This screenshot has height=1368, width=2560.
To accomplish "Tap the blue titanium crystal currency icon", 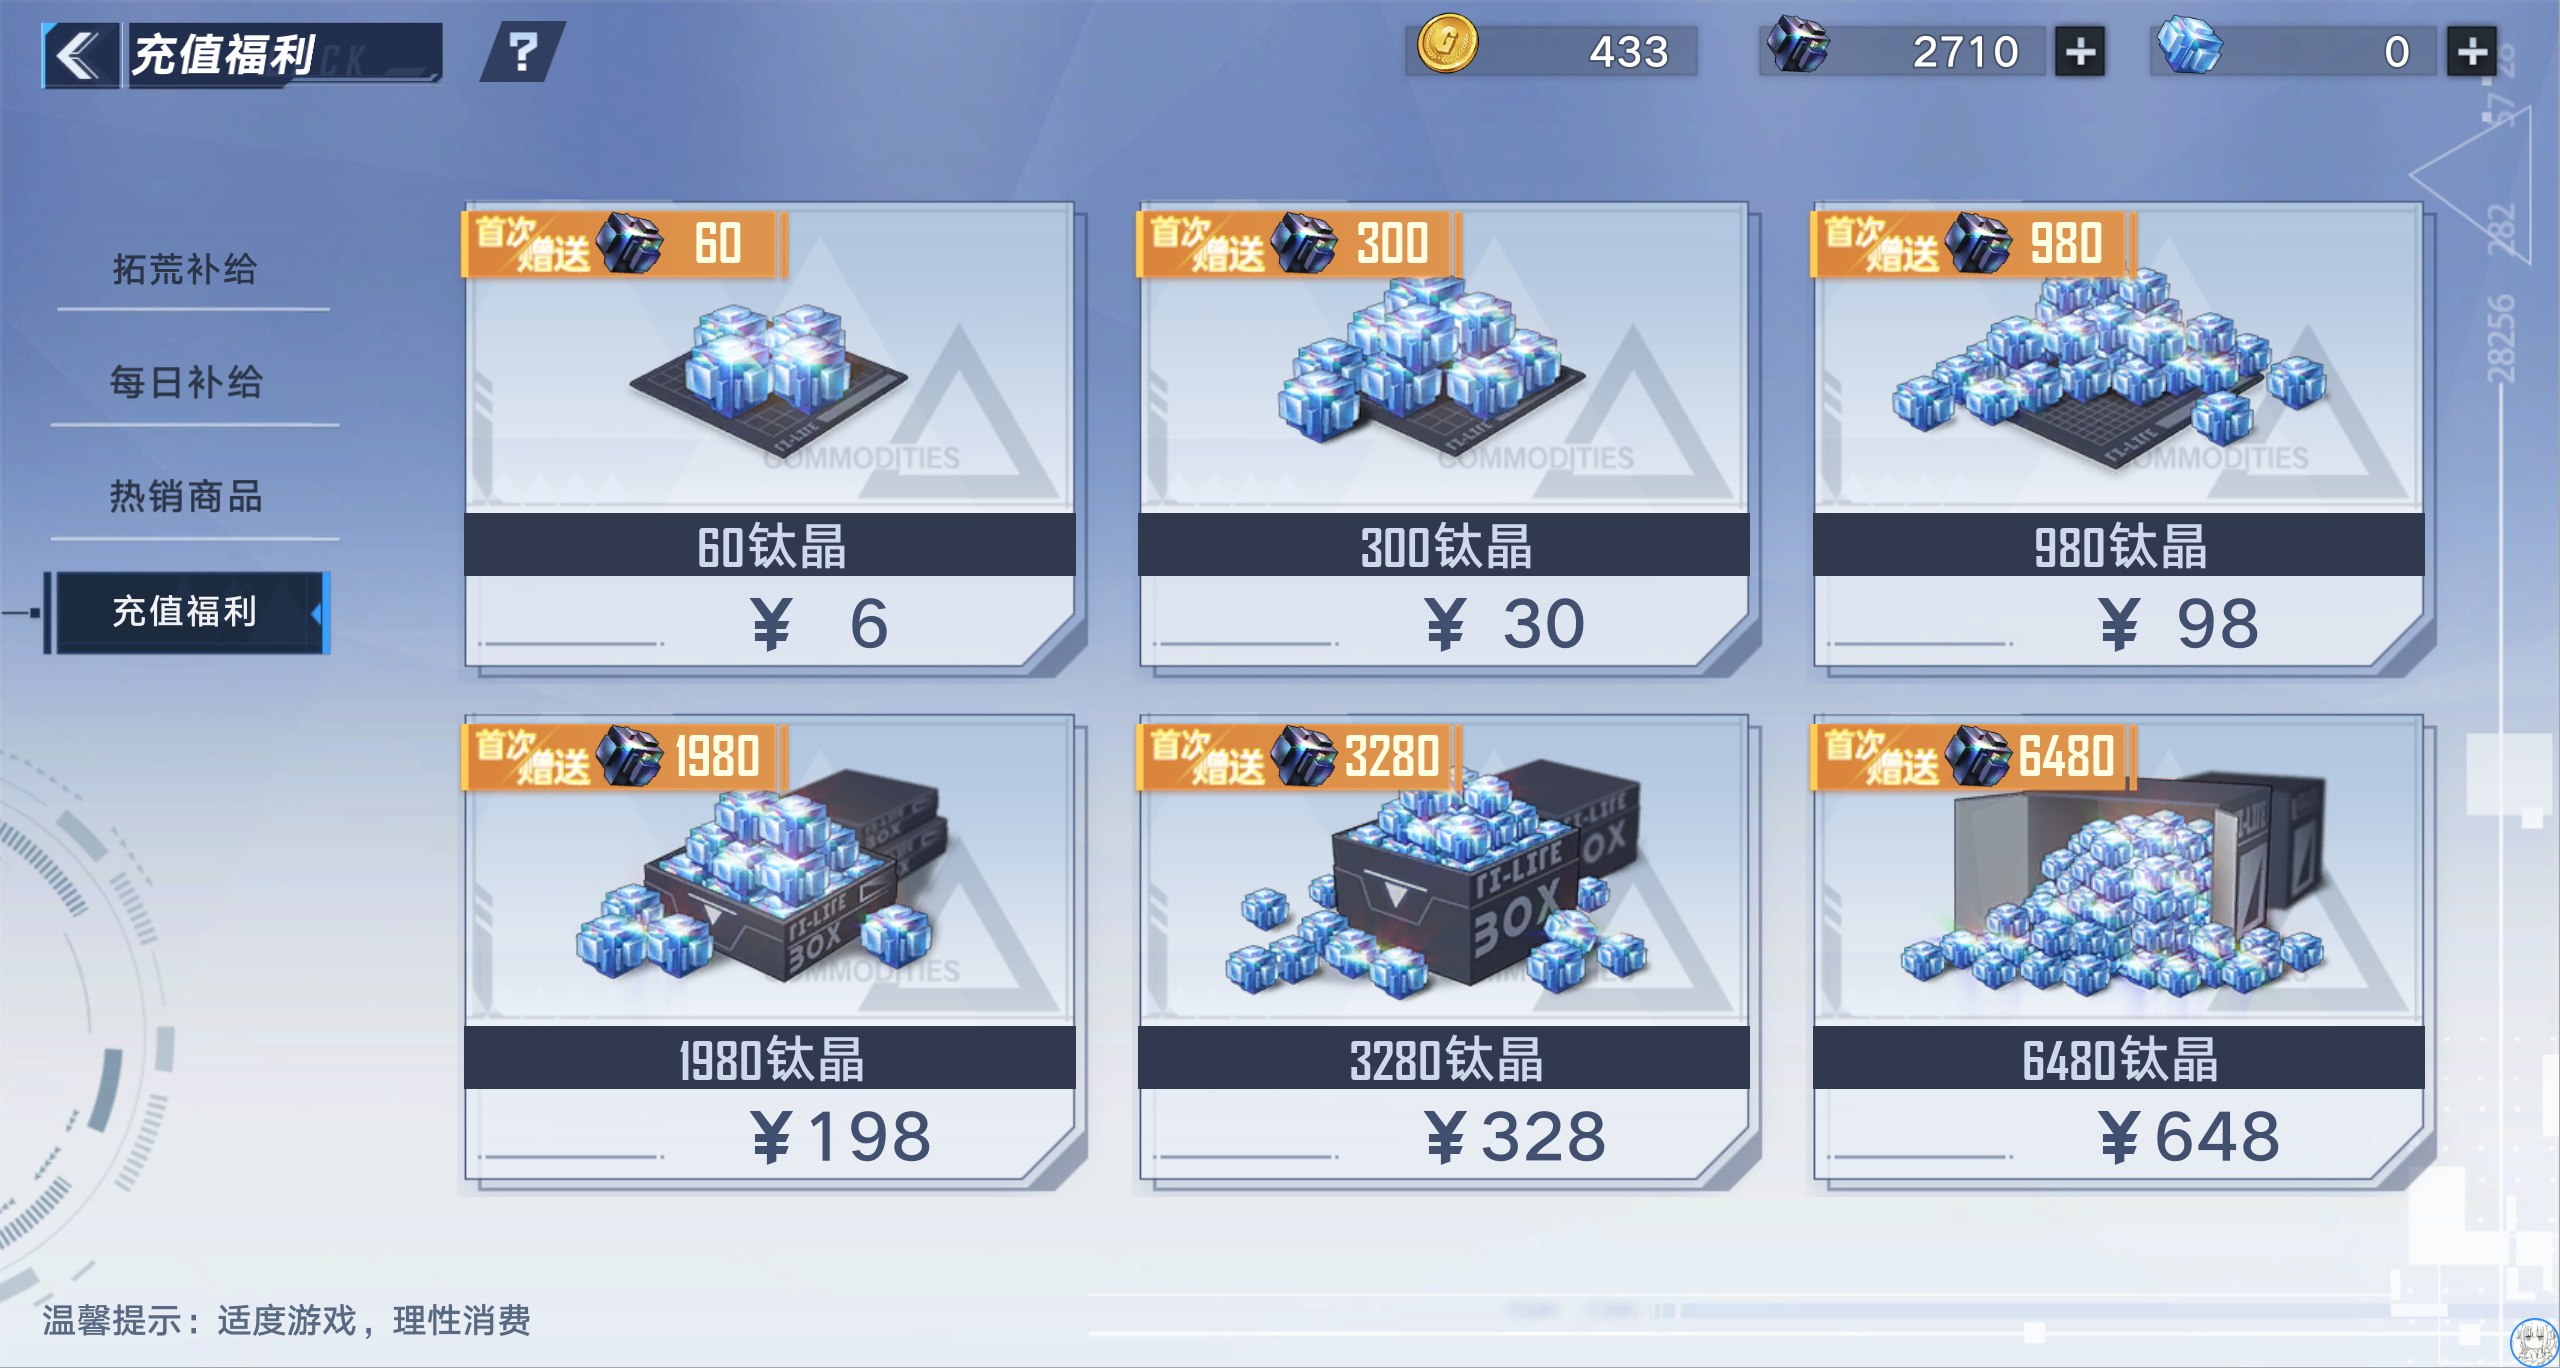I will coord(2189,46).
